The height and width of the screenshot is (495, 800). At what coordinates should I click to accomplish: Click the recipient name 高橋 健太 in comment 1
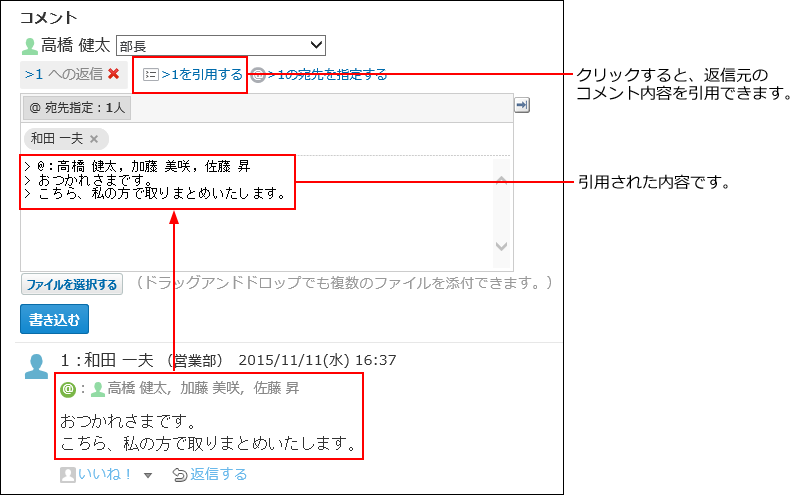click(x=138, y=388)
